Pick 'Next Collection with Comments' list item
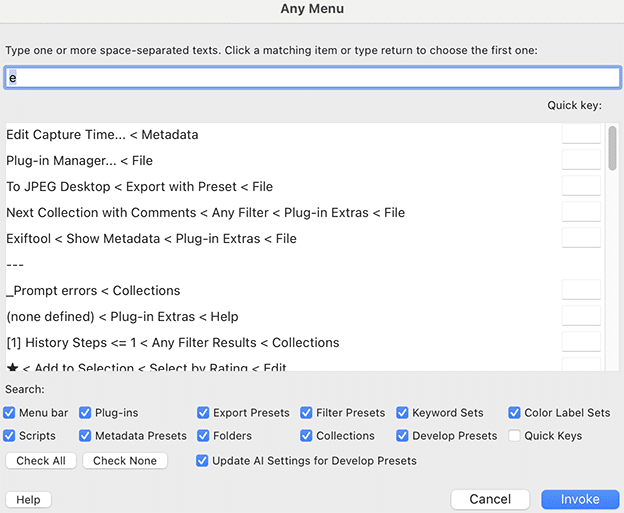The height and width of the screenshot is (513, 624). [205, 213]
